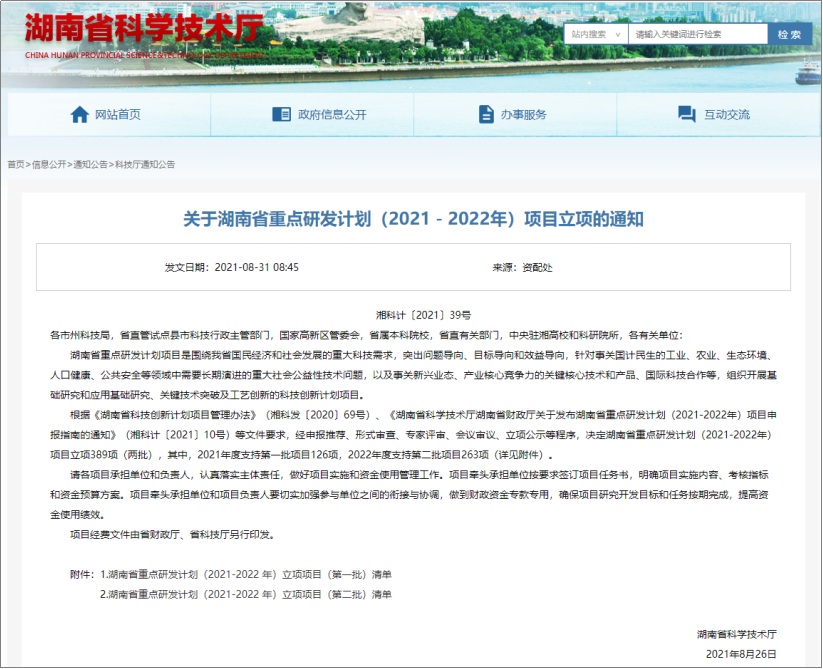
Task: Click the 办事服务 document icon
Action: click(486, 115)
